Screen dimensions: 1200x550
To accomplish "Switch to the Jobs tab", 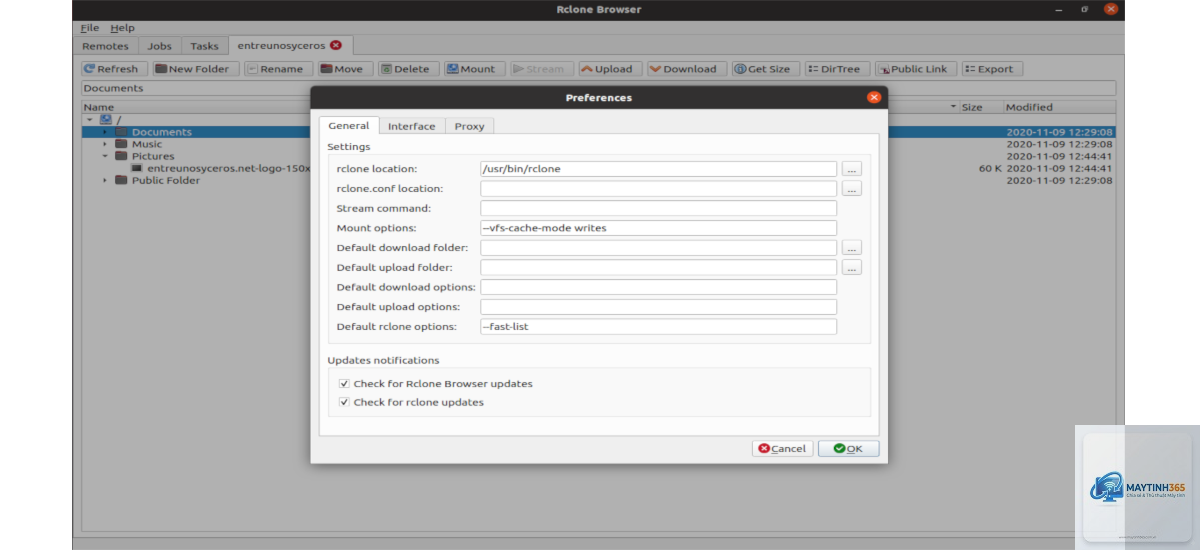I will [x=160, y=46].
